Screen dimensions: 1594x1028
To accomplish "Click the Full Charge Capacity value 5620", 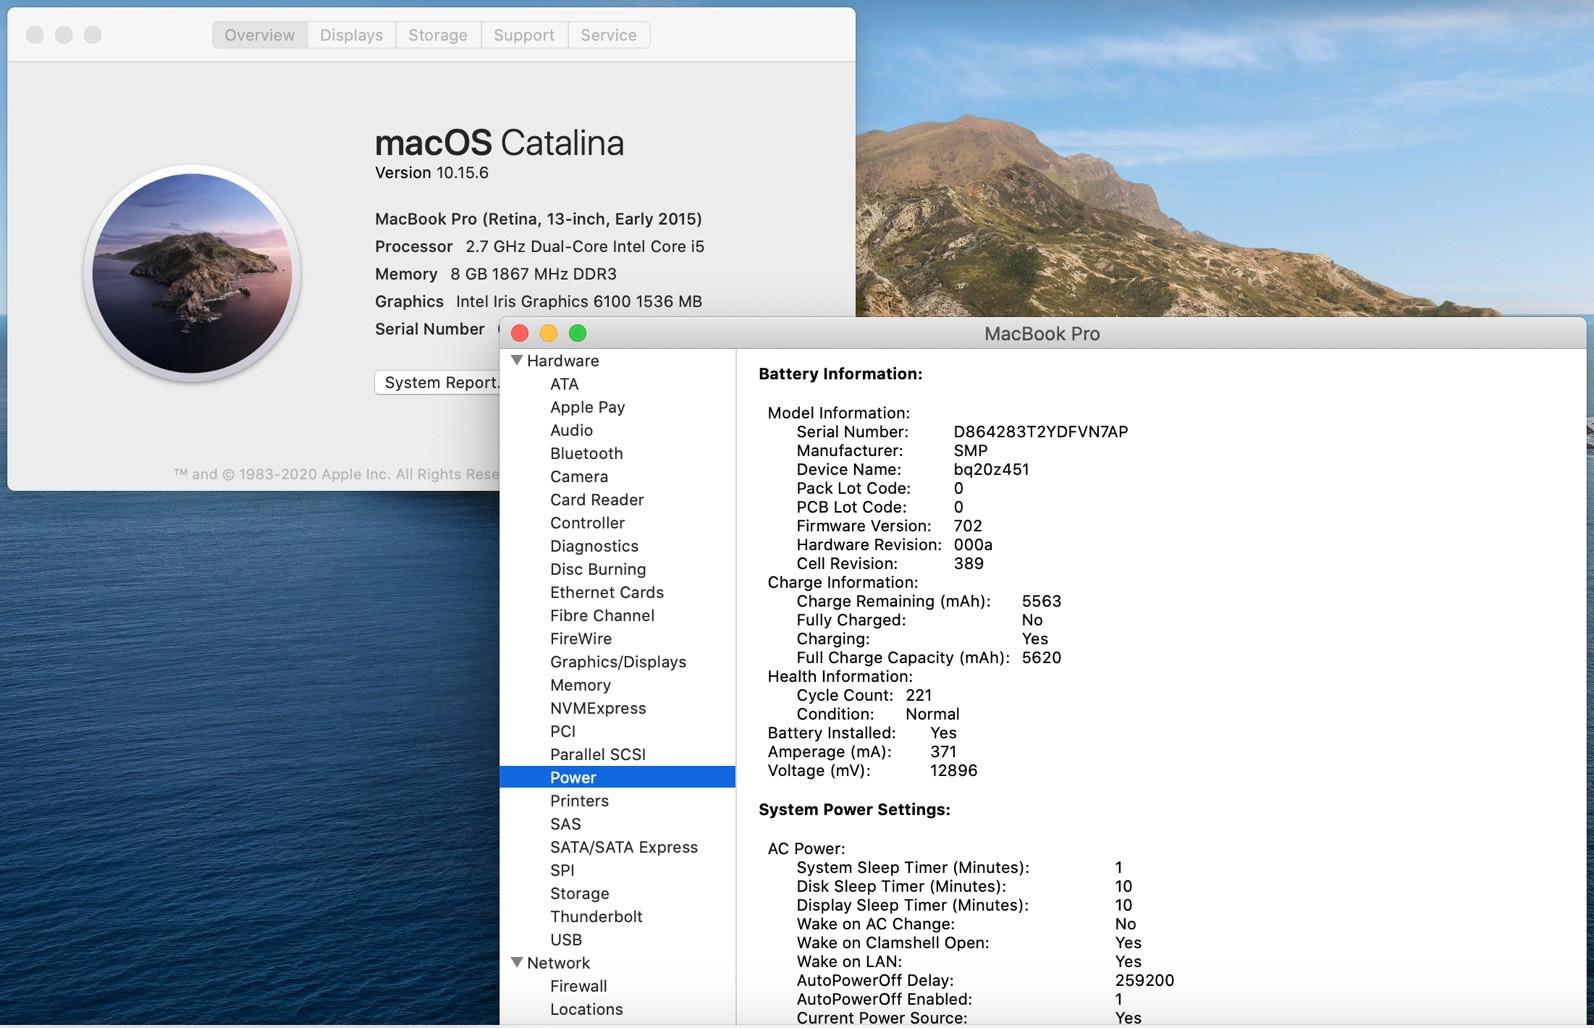I will click(1041, 657).
